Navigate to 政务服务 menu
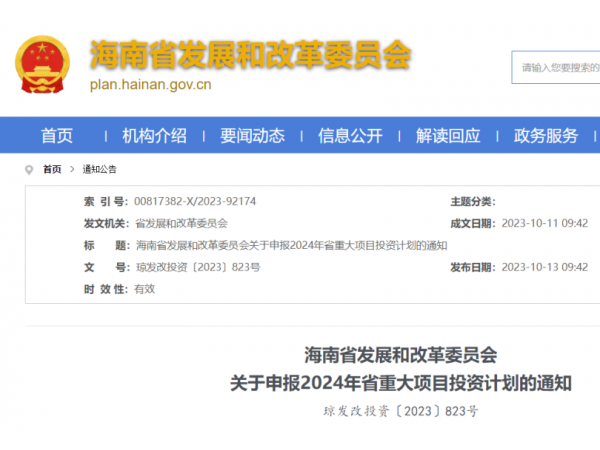The image size is (600, 450). coord(546,136)
